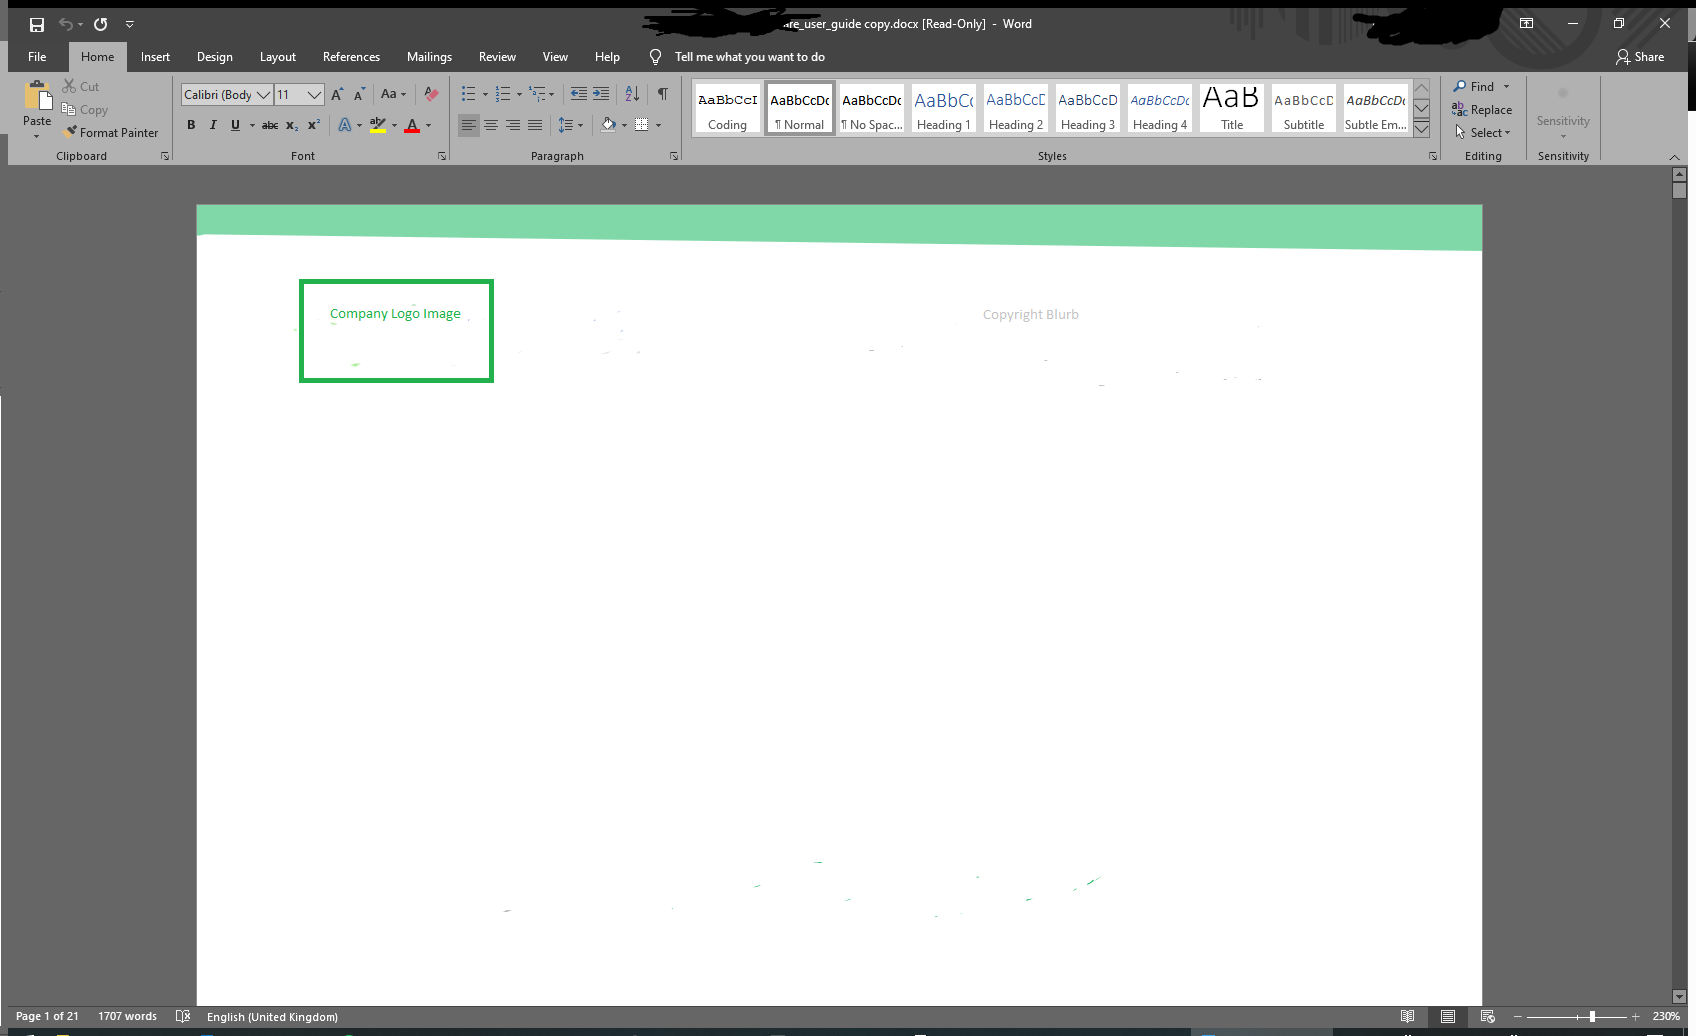This screenshot has width=1696, height=1036.
Task: Switch to Web Layout view
Action: coord(1487,1016)
